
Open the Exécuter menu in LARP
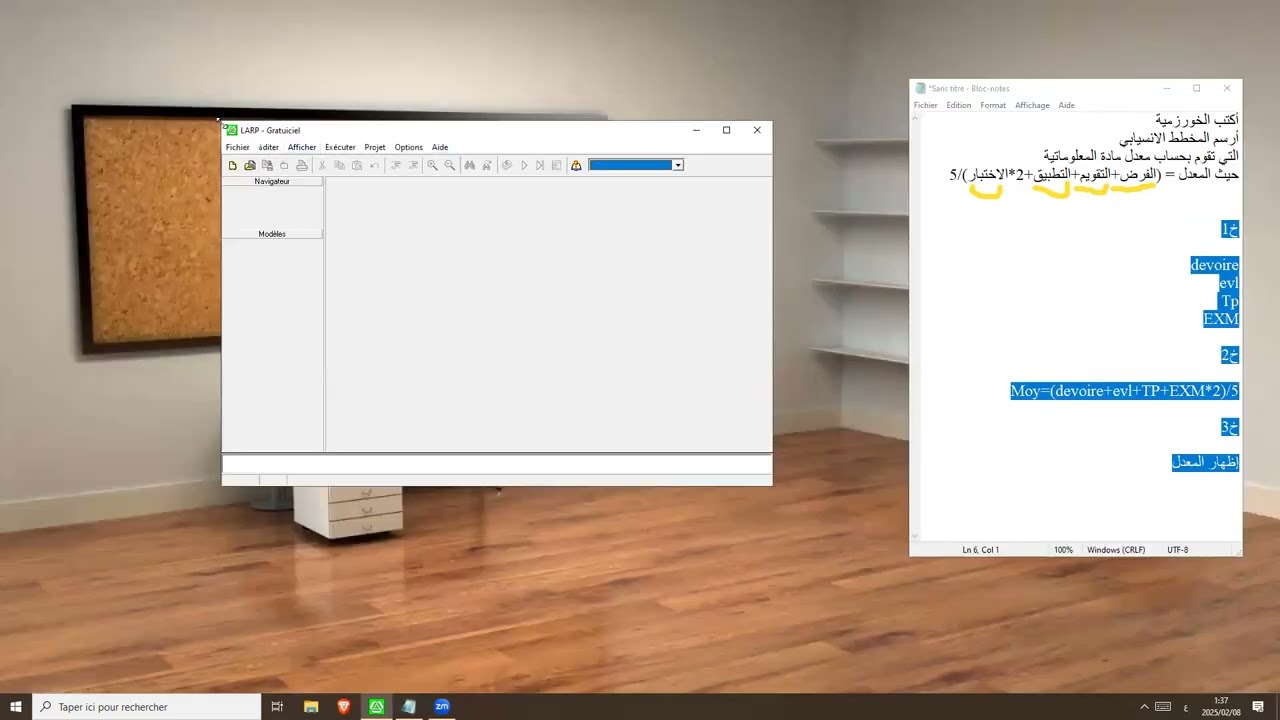pyautogui.click(x=340, y=147)
